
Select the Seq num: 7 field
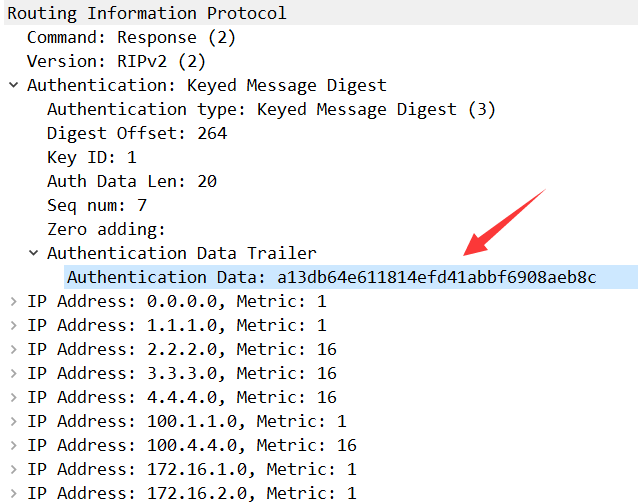click(x=97, y=205)
